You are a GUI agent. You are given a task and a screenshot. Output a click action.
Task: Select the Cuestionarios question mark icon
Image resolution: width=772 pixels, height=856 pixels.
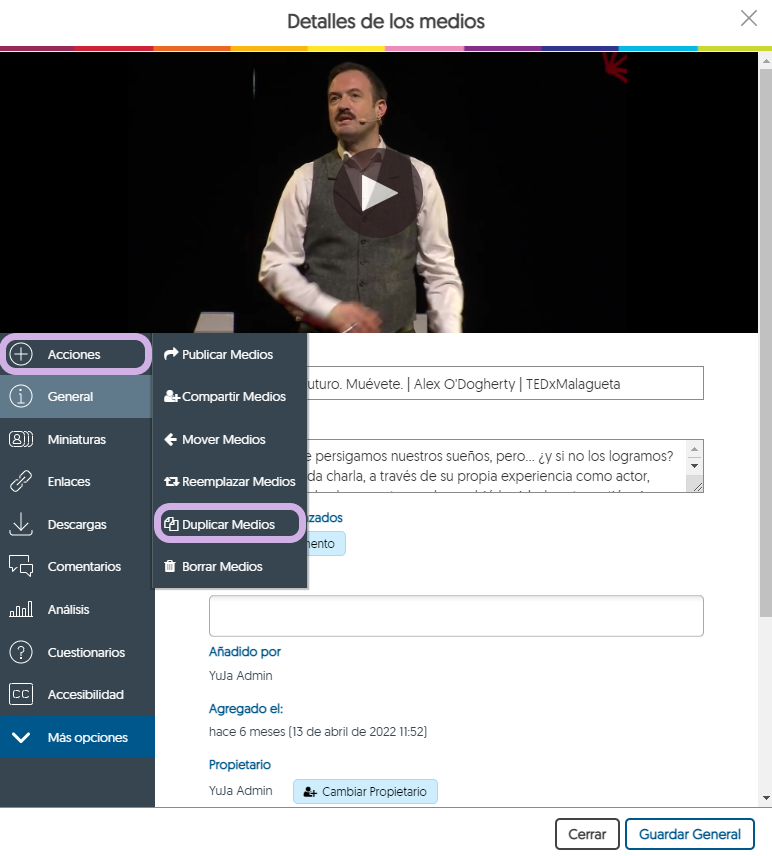[x=21, y=652]
